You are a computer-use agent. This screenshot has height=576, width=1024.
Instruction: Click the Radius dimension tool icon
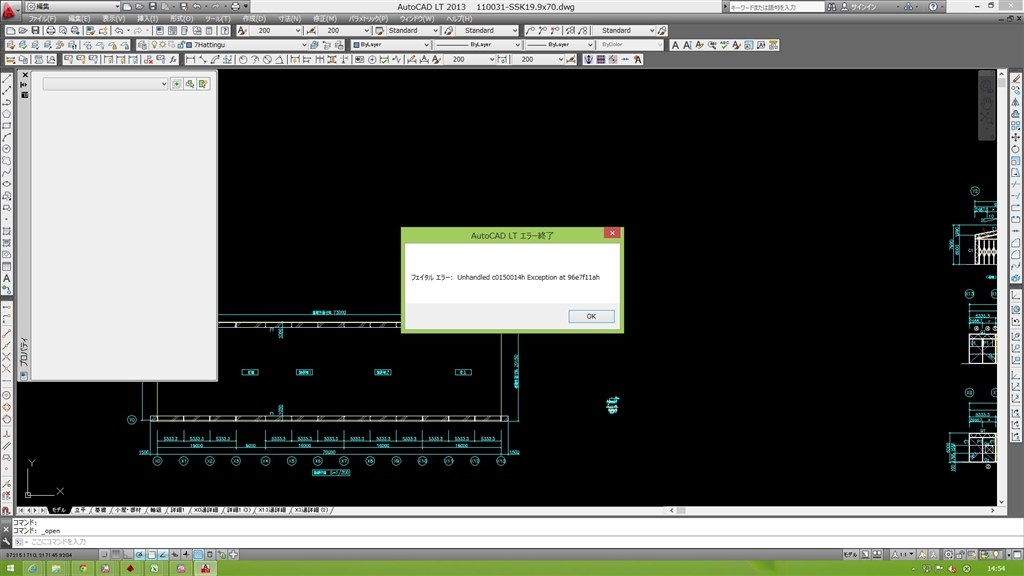243,59
